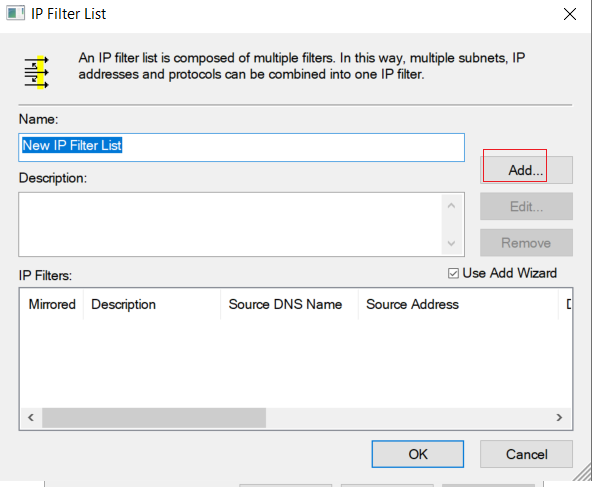
Task: Click the right arrow of the horizontal scrollbar
Action: (x=559, y=417)
